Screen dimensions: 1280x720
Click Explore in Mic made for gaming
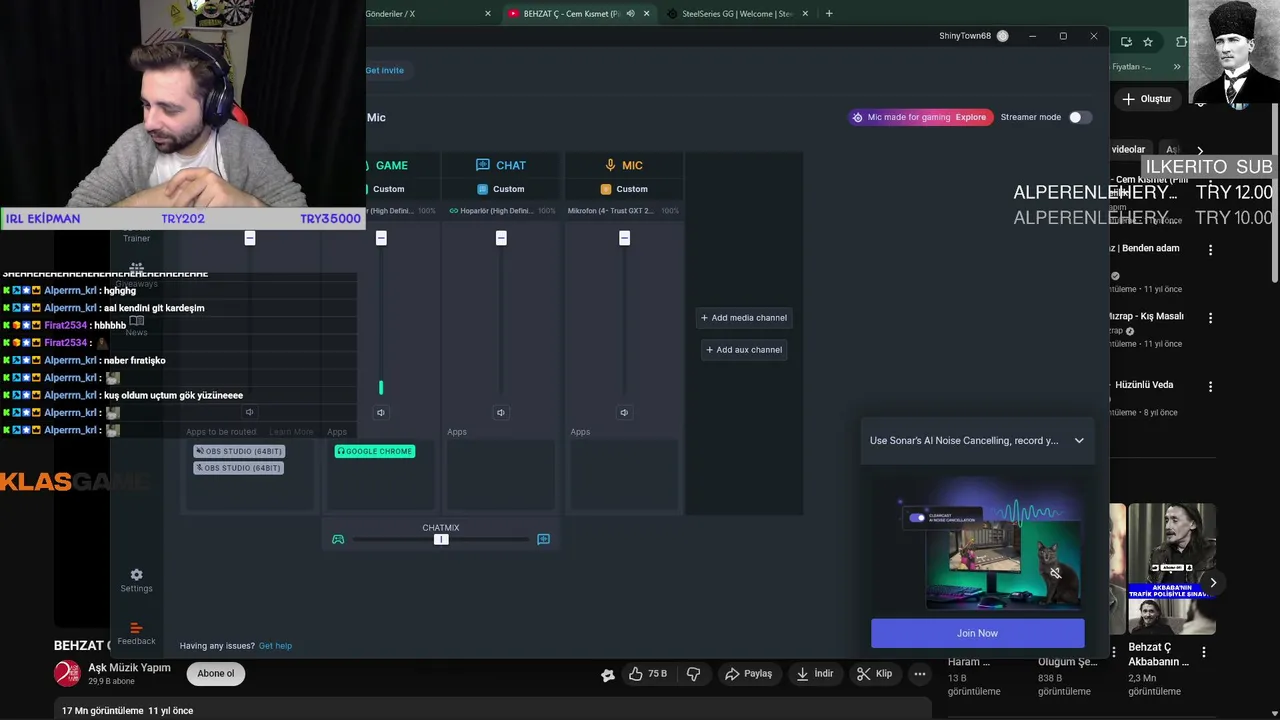tap(970, 117)
